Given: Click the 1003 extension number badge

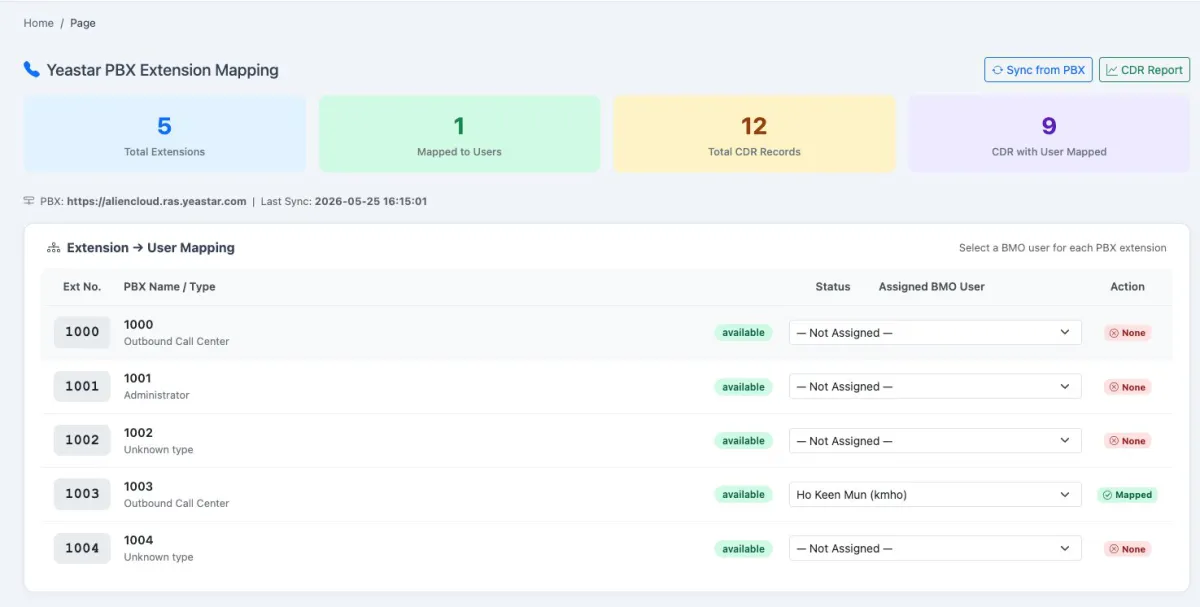Looking at the screenshot, I should pyautogui.click(x=82, y=494).
